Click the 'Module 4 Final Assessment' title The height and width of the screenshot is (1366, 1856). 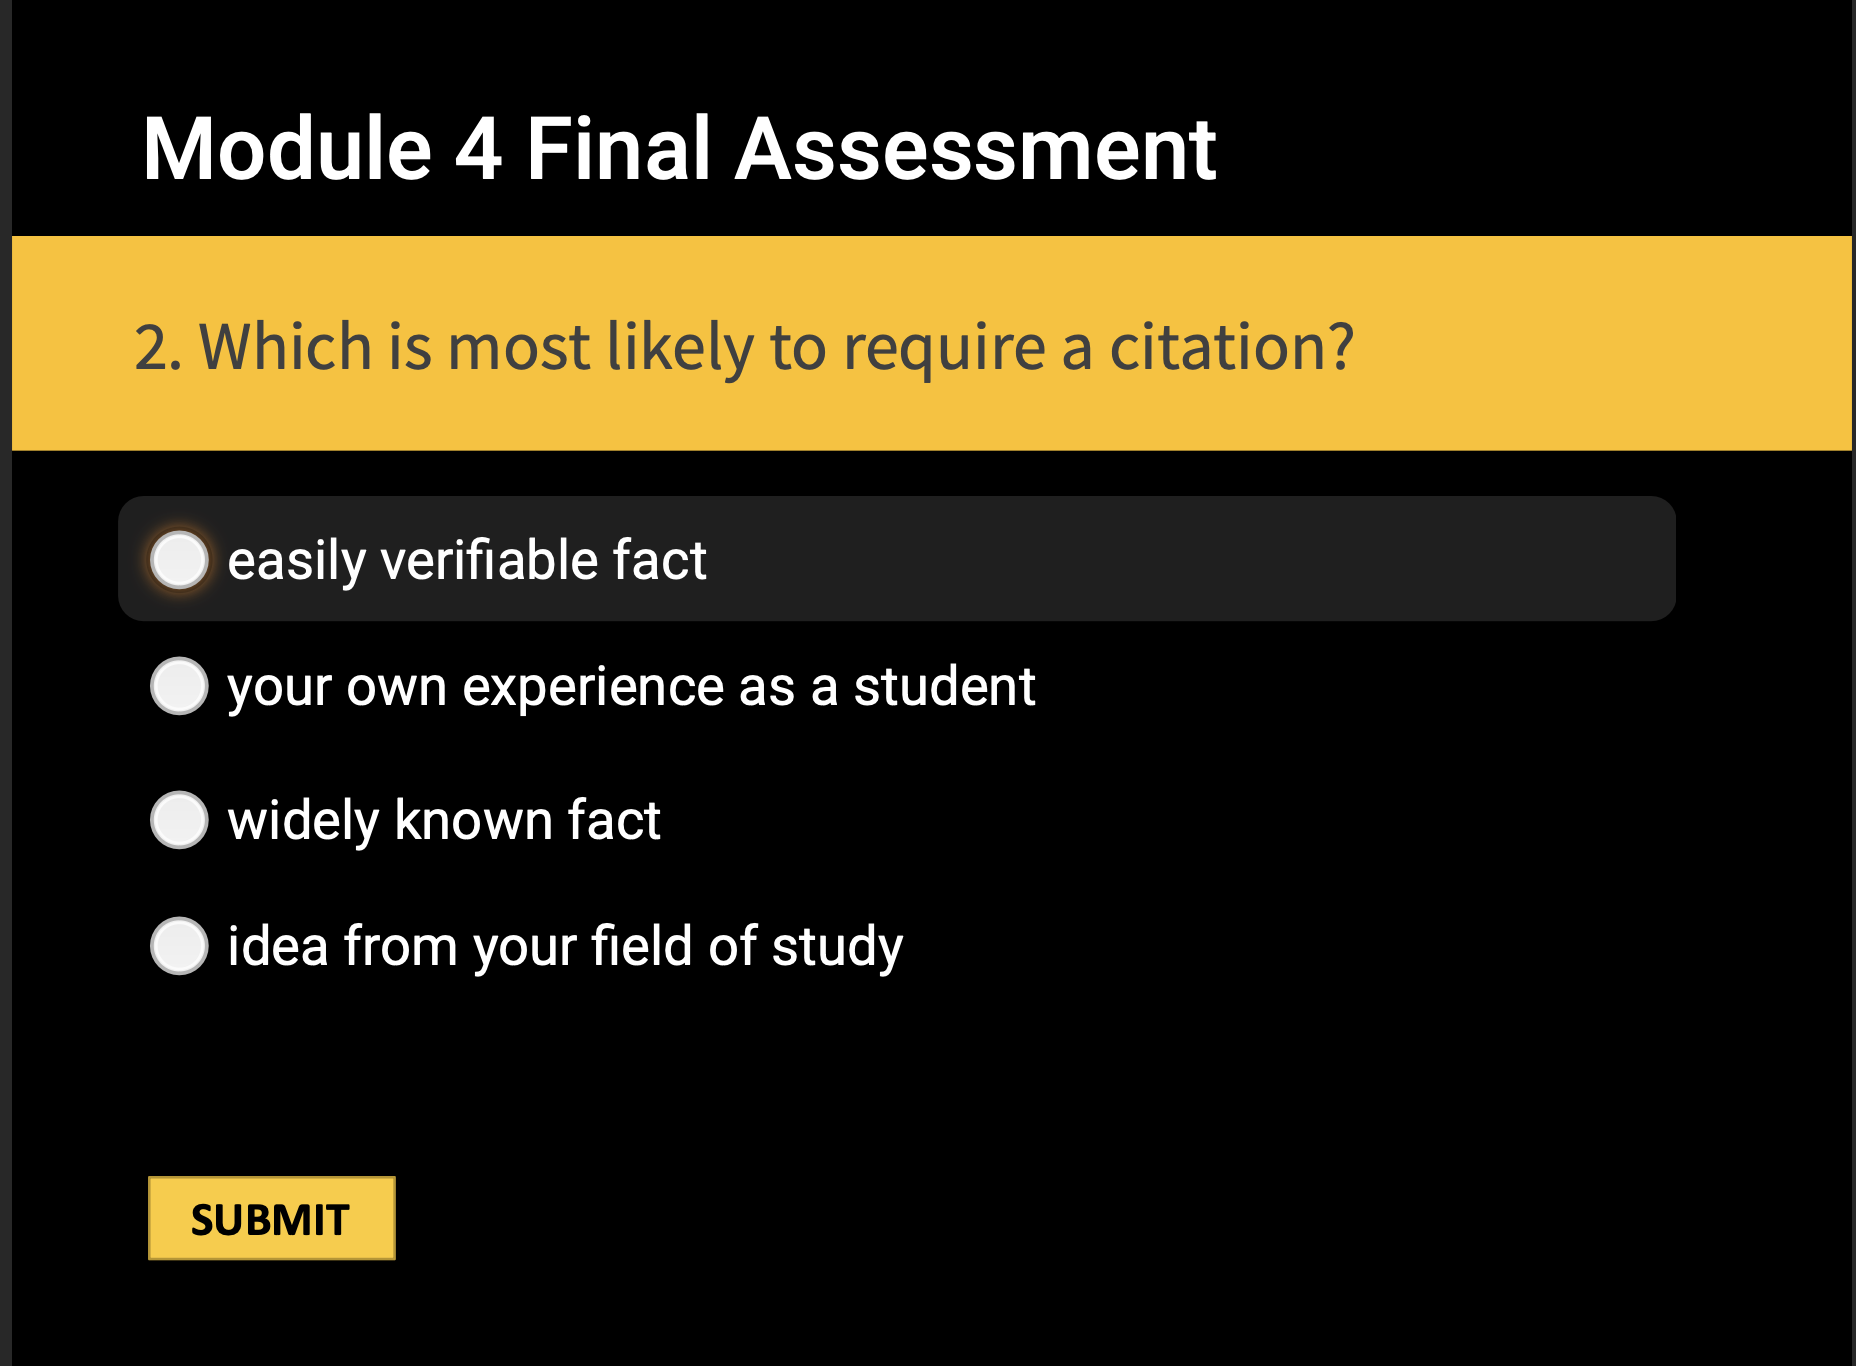coord(678,150)
